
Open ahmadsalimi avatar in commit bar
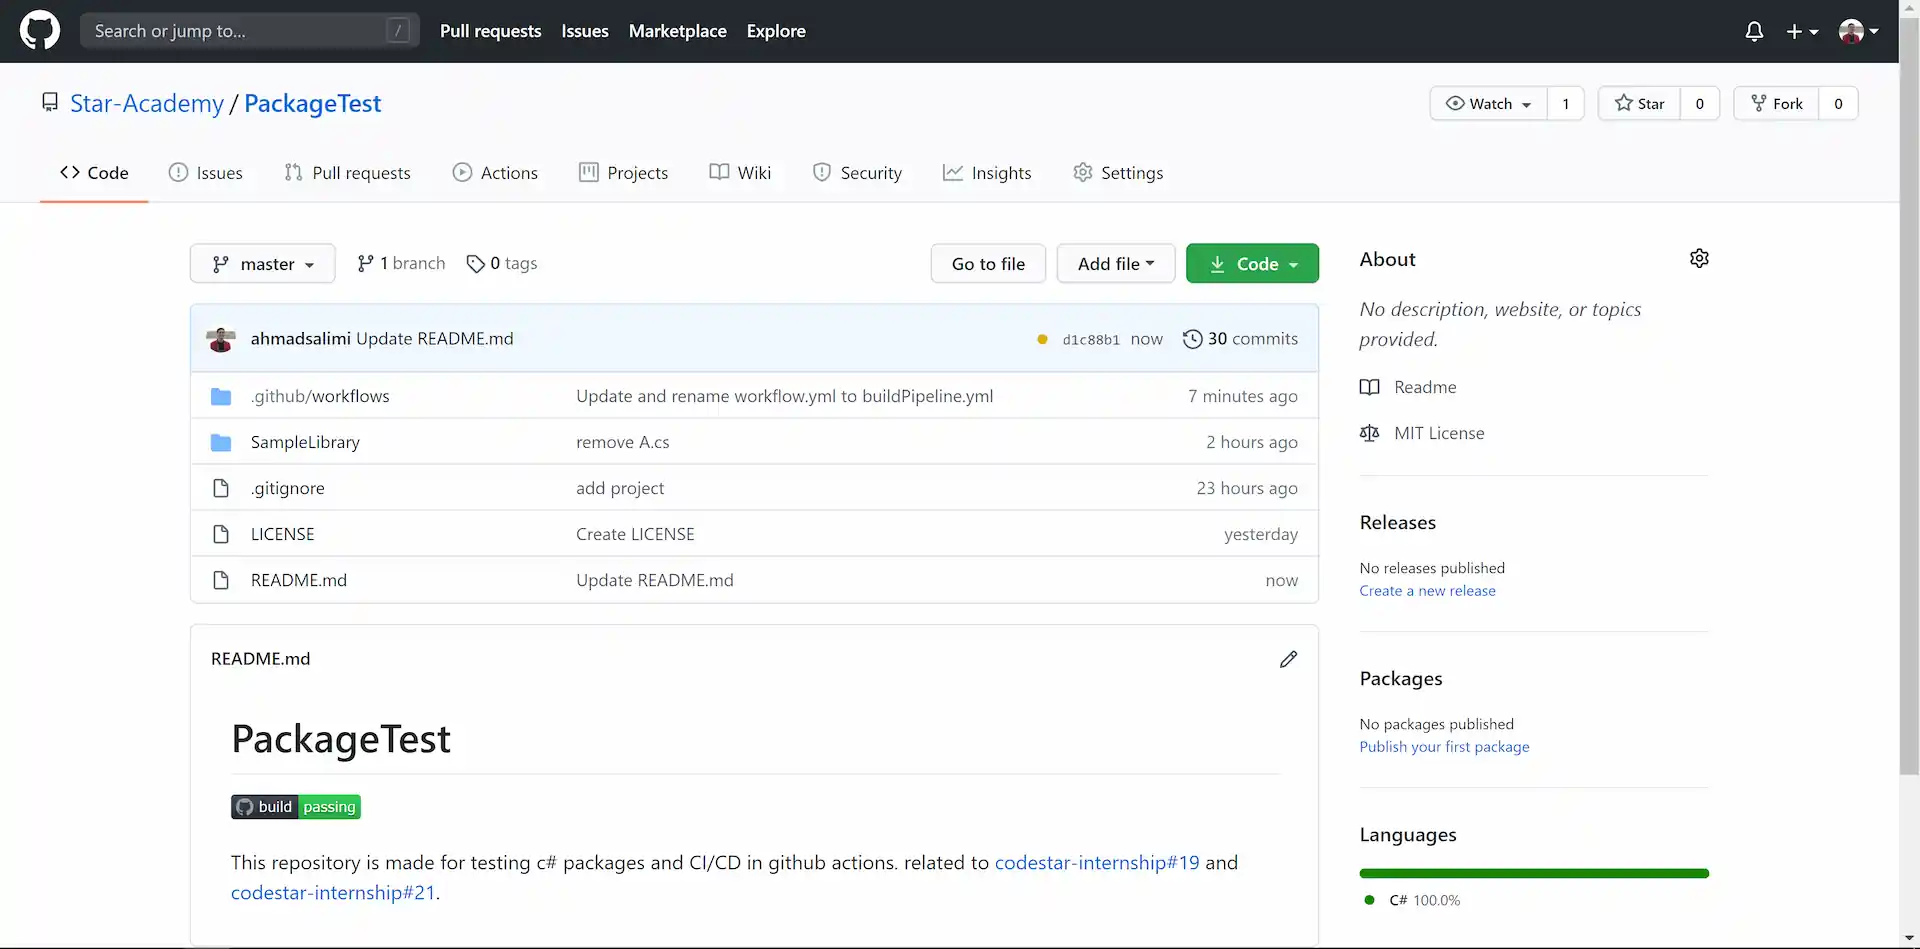[221, 339]
